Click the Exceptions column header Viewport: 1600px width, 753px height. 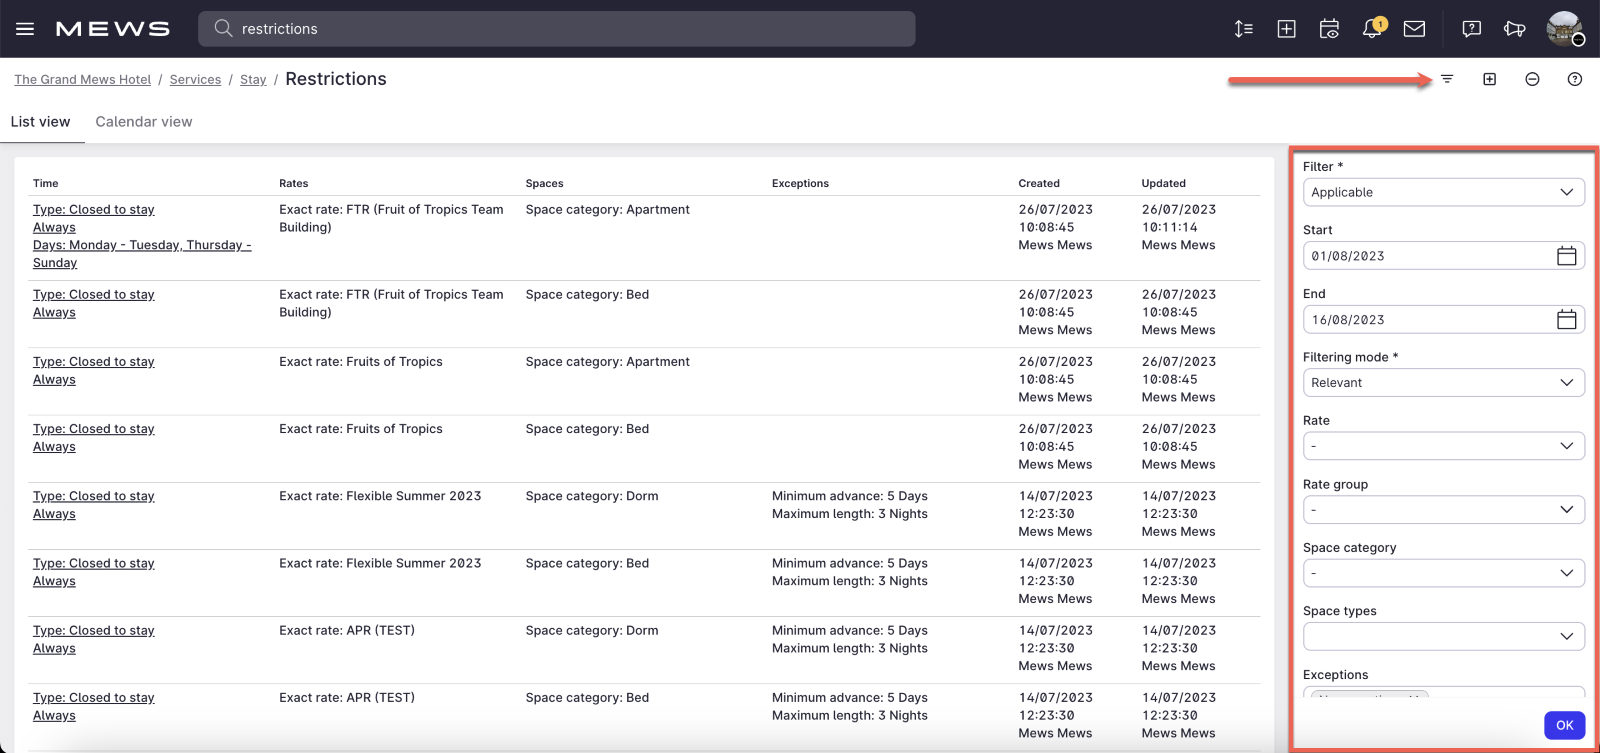pyautogui.click(x=801, y=184)
